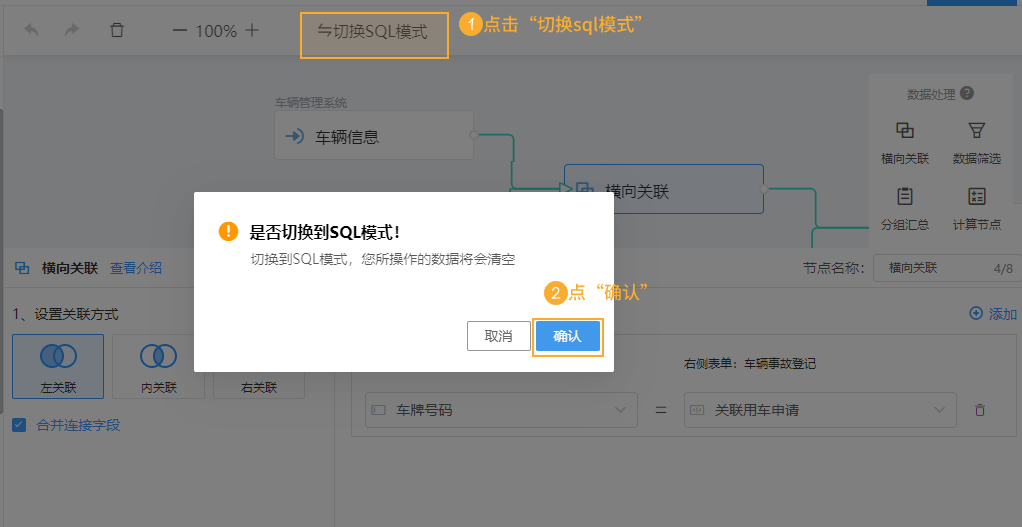
Task: Pick the 分组汇总 icon
Action: 905,196
